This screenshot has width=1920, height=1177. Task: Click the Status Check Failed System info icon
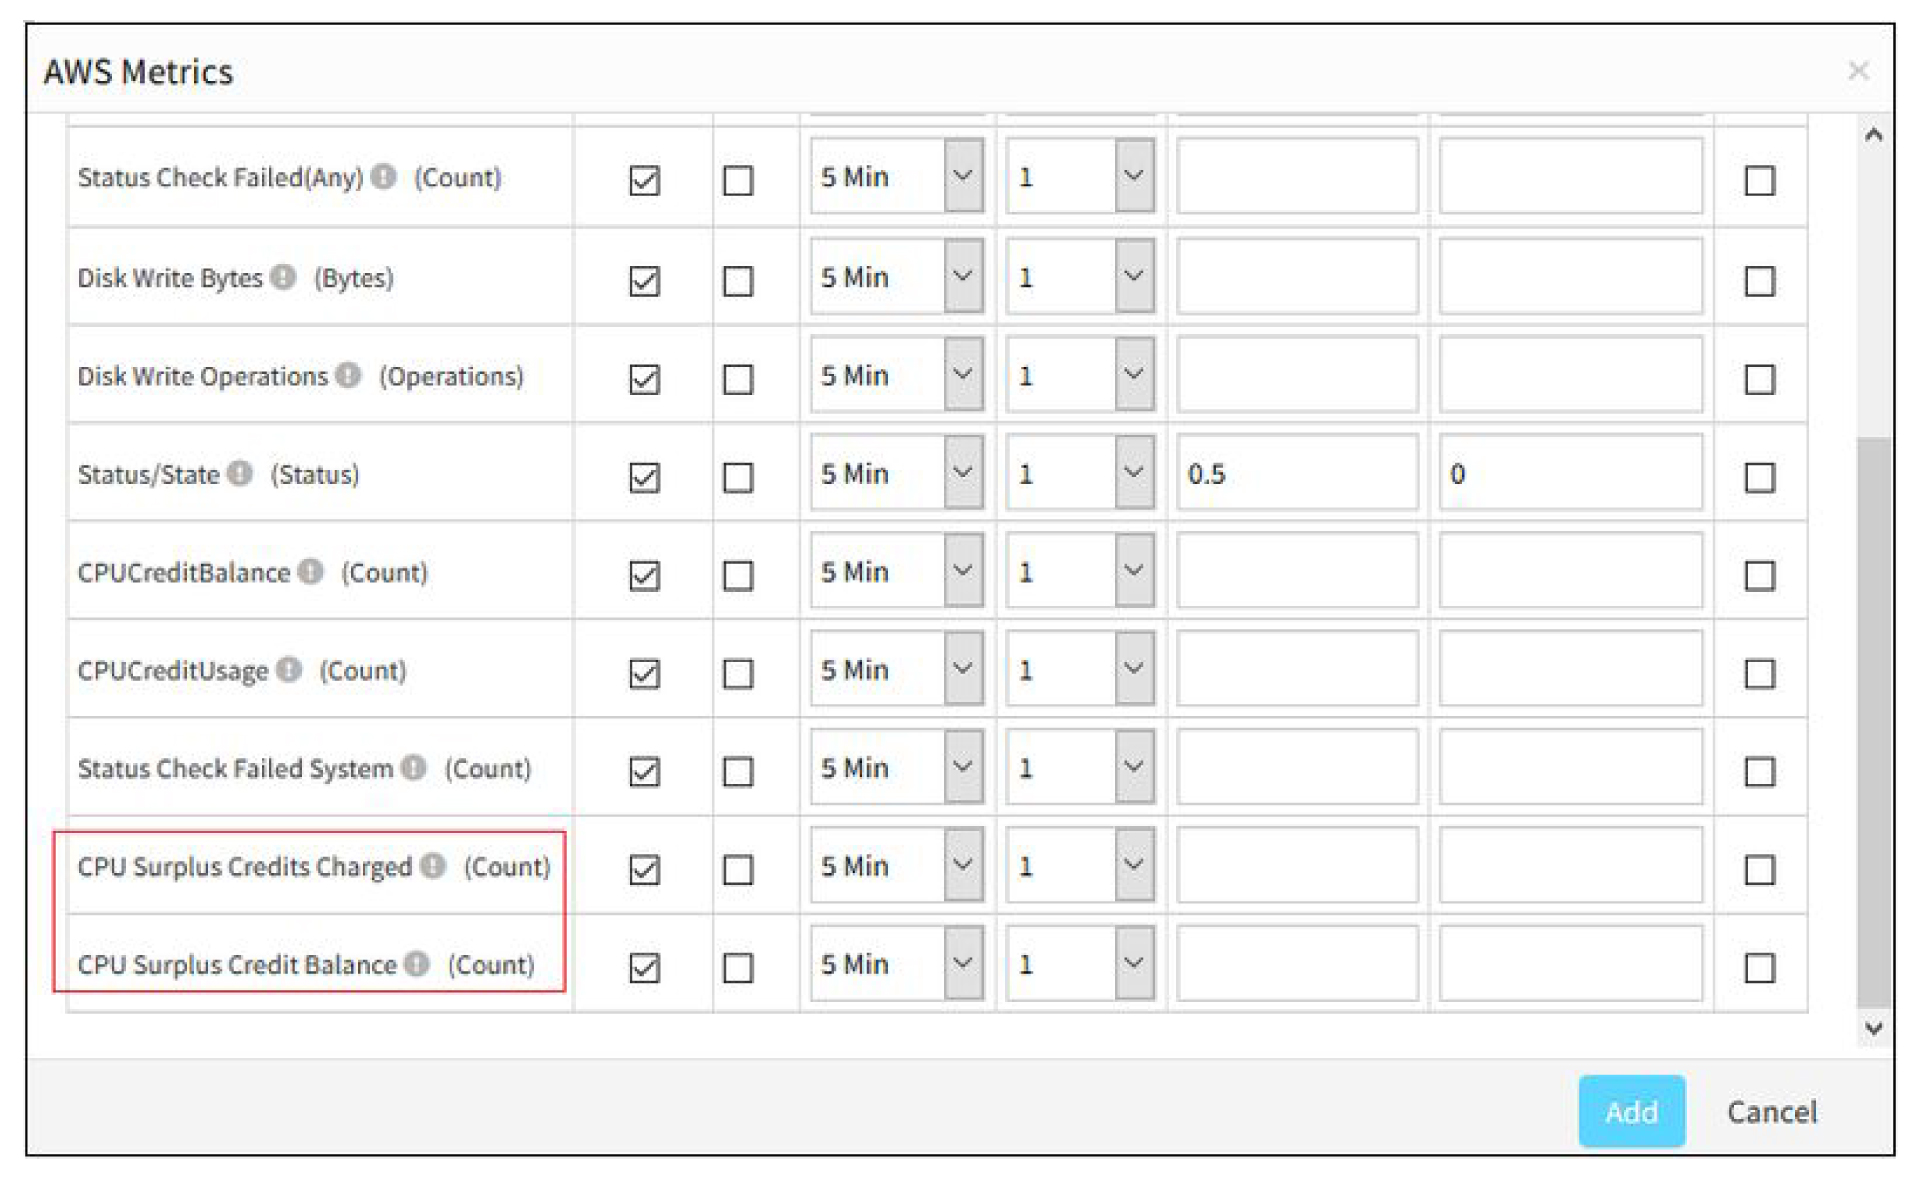point(412,768)
